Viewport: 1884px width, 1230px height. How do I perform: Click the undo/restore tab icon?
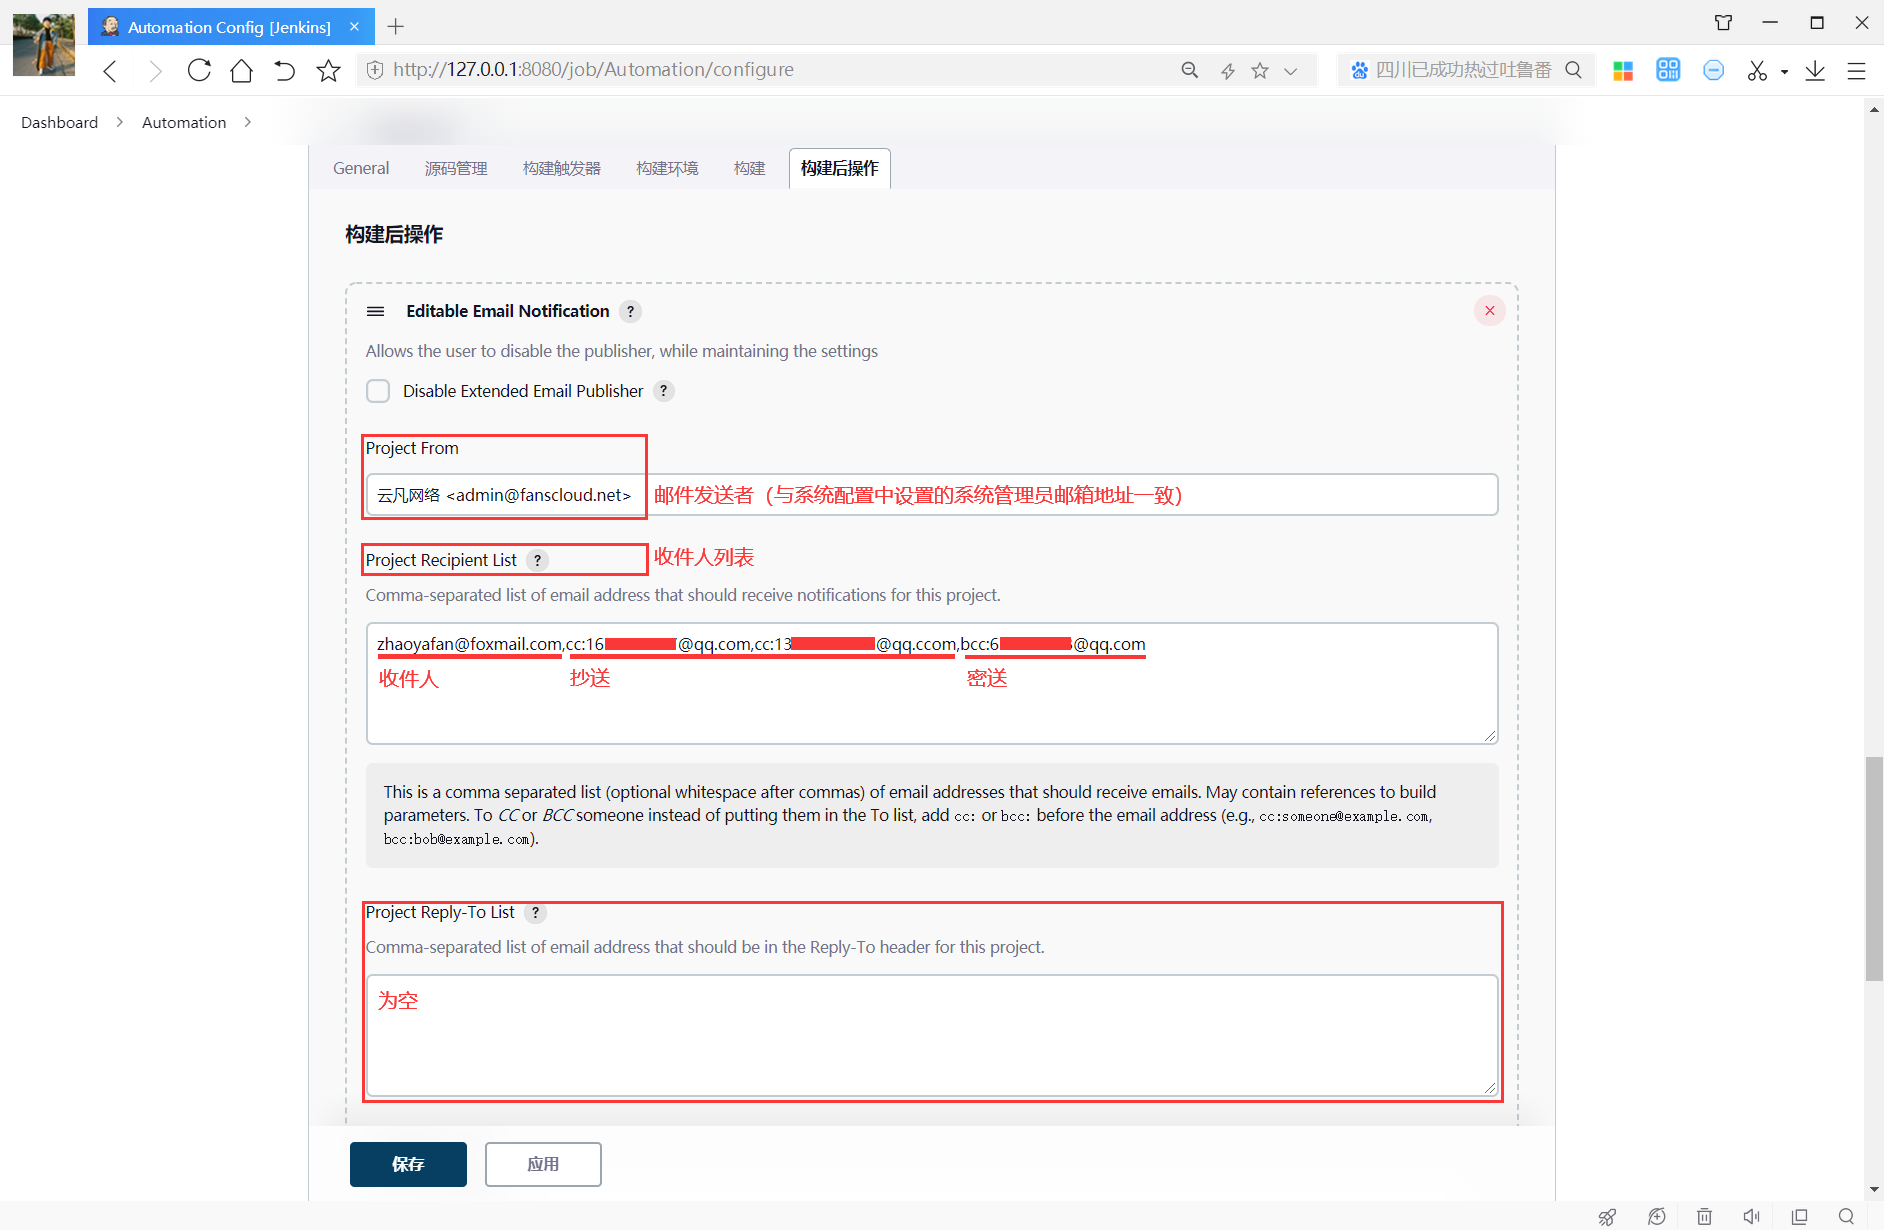tap(285, 70)
